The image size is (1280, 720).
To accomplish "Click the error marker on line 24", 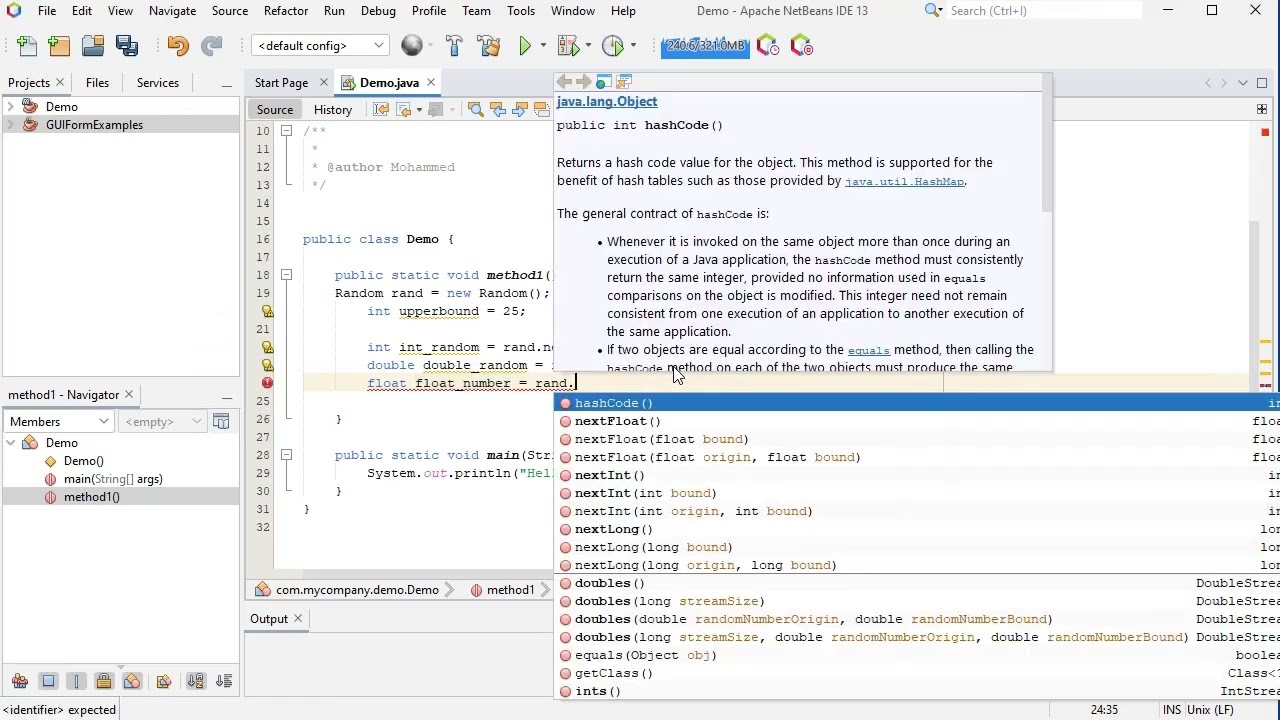I will [x=267, y=383].
